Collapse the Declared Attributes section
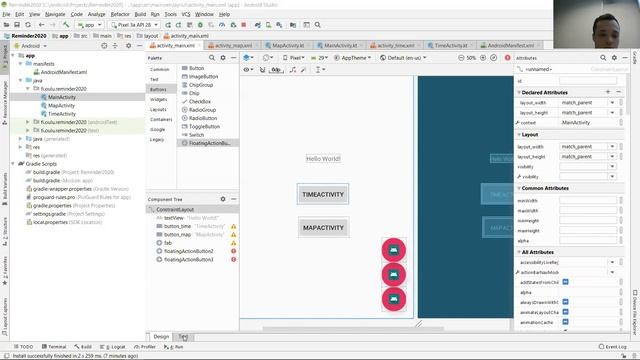This screenshot has width=640, height=360. point(519,93)
